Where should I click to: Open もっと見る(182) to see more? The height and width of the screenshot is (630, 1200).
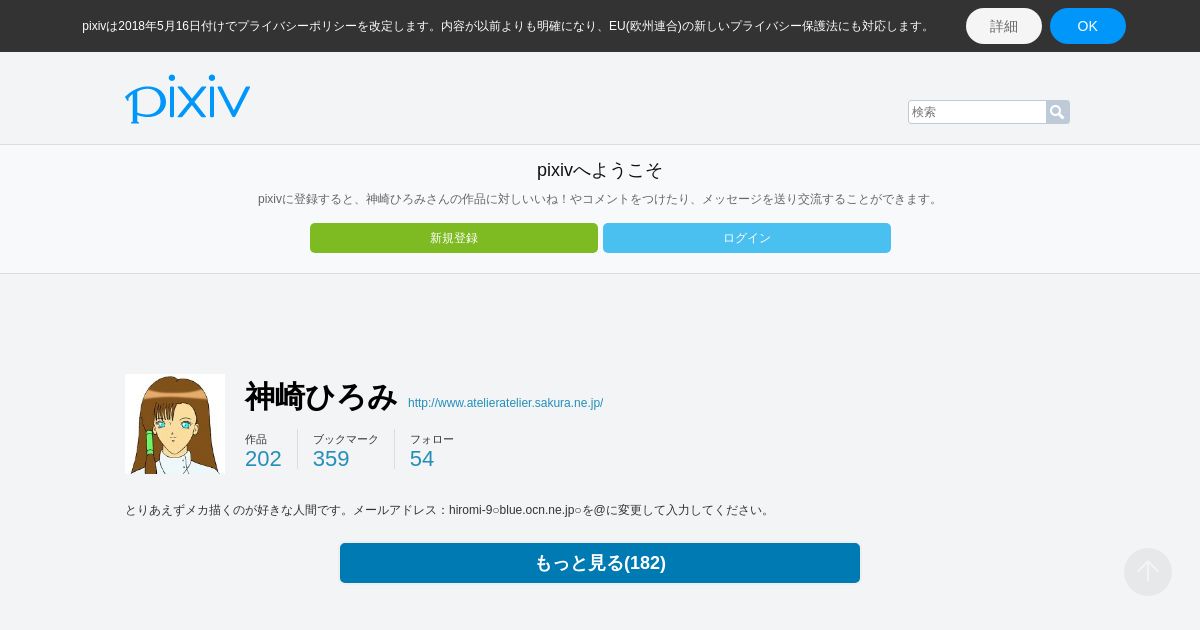click(600, 563)
